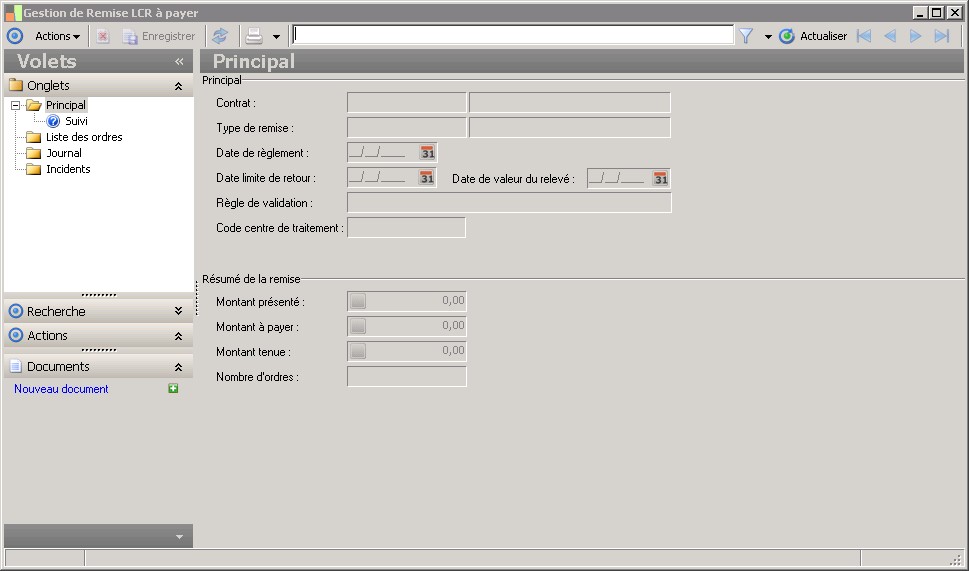The width and height of the screenshot is (969, 571).
Task: Open calendar for Date de règlement
Action: [x=428, y=153]
